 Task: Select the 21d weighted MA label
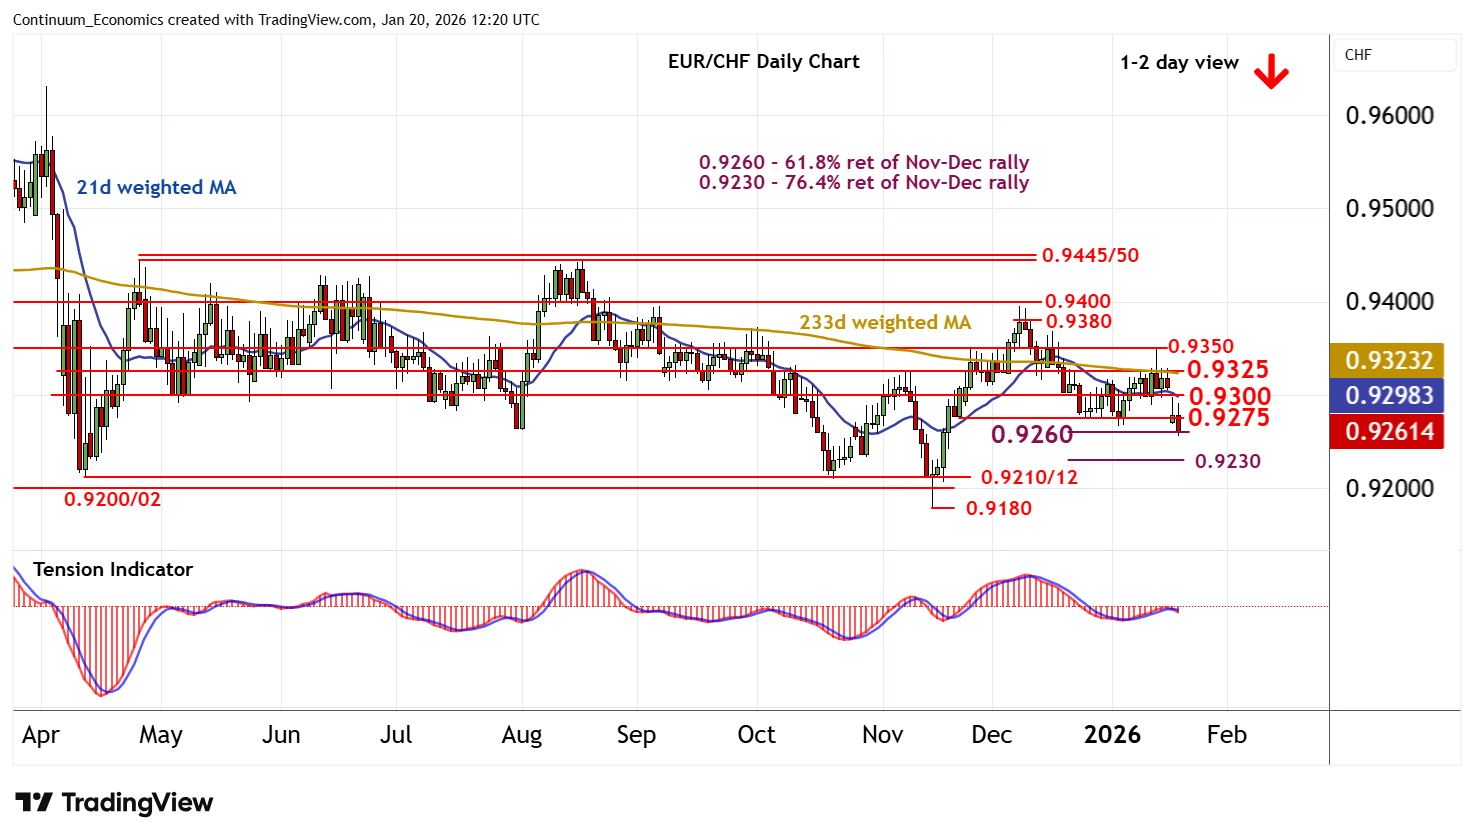[x=156, y=187]
